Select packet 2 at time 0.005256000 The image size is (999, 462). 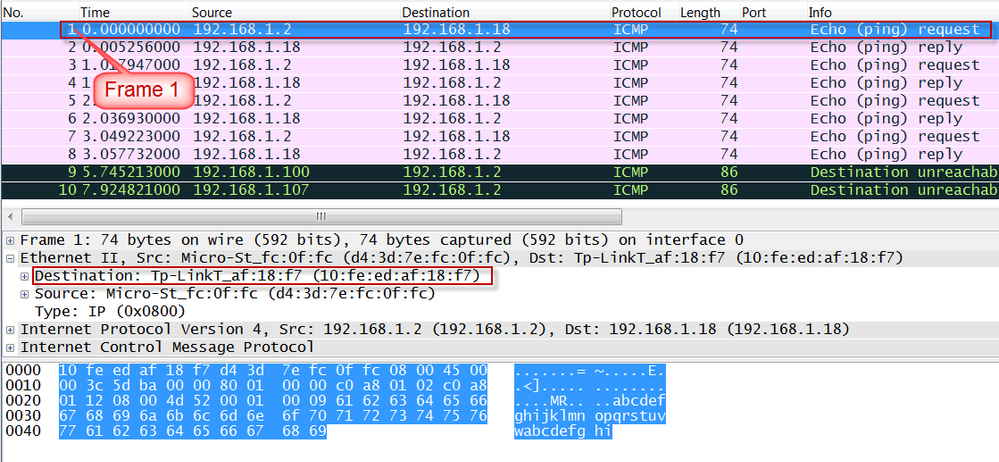500,47
